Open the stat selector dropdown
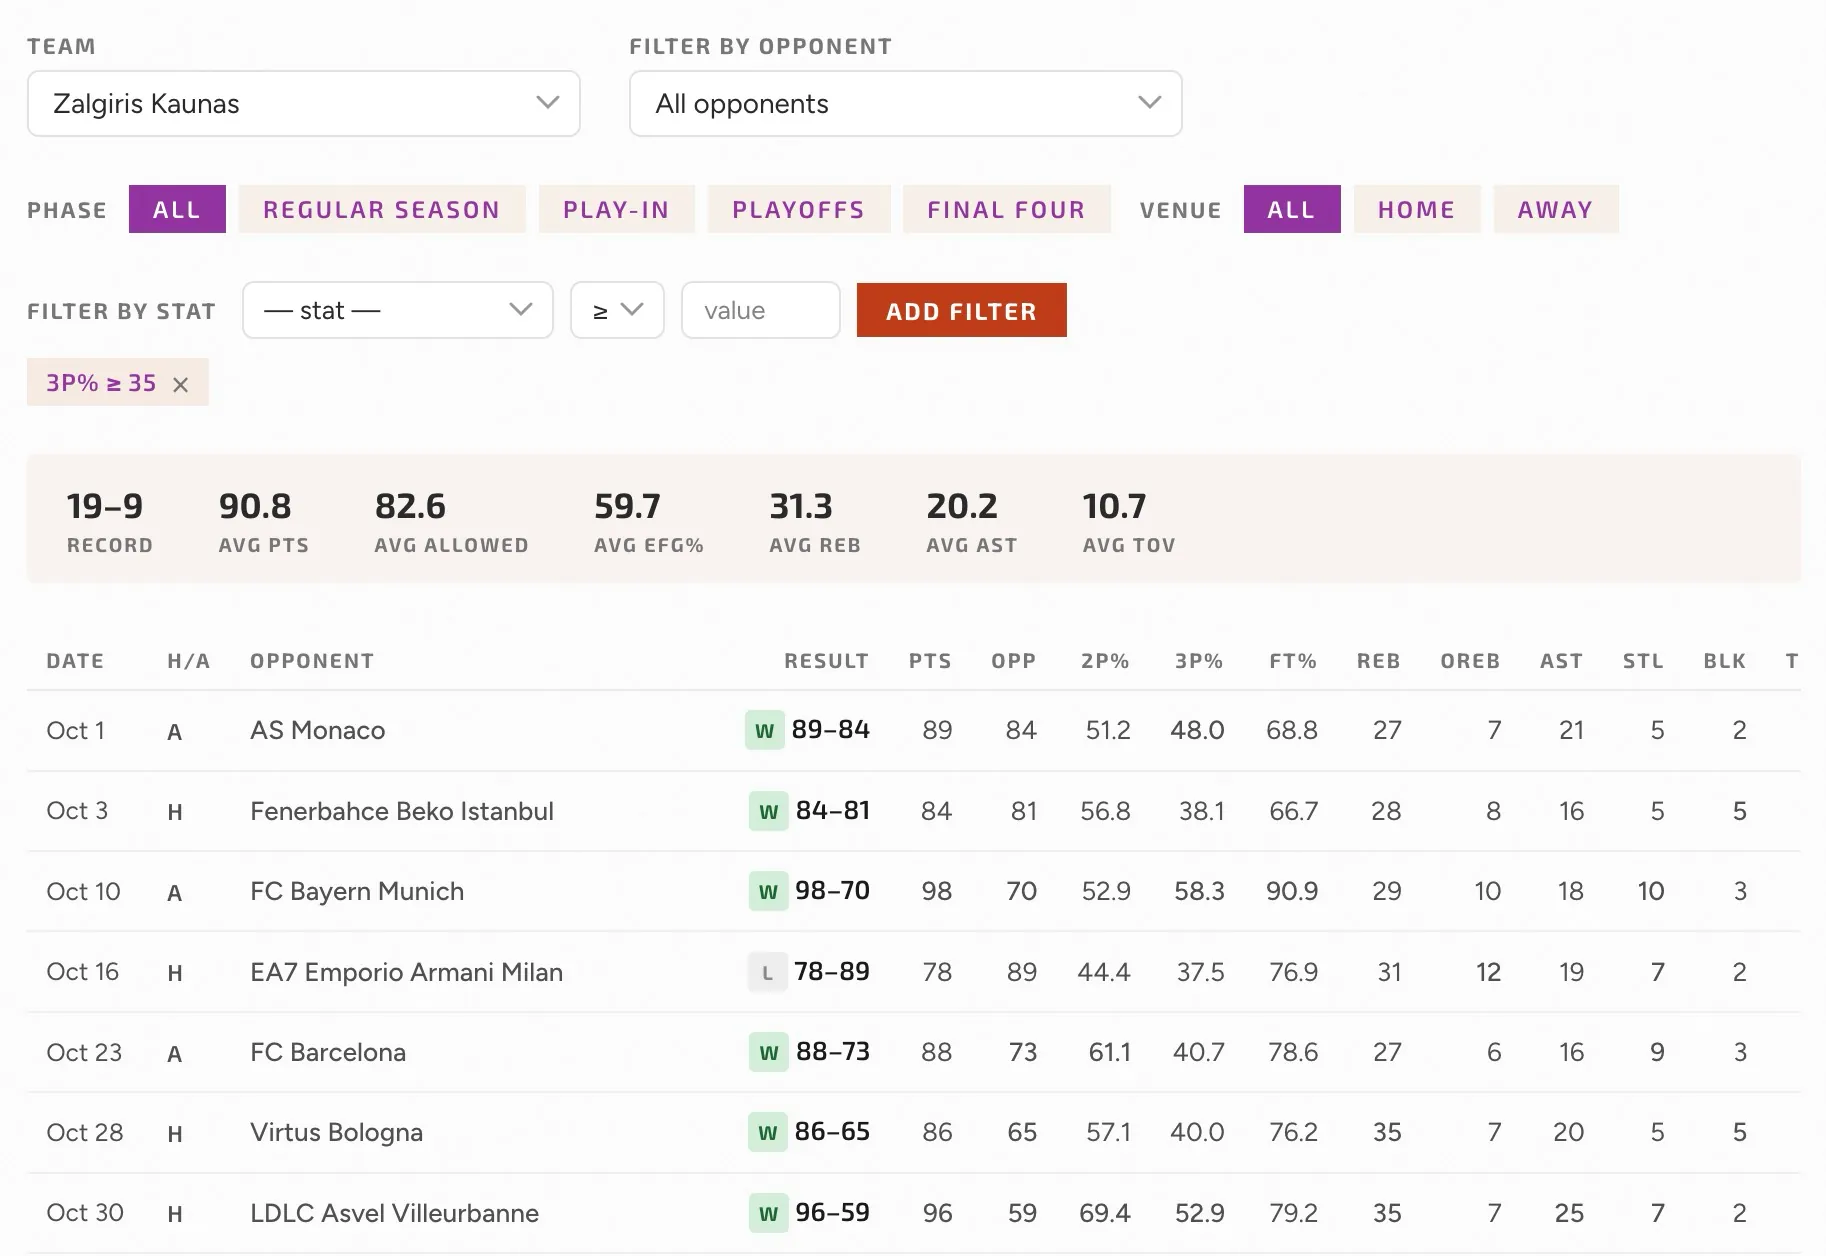Image resolution: width=1826 pixels, height=1256 pixels. tap(397, 310)
